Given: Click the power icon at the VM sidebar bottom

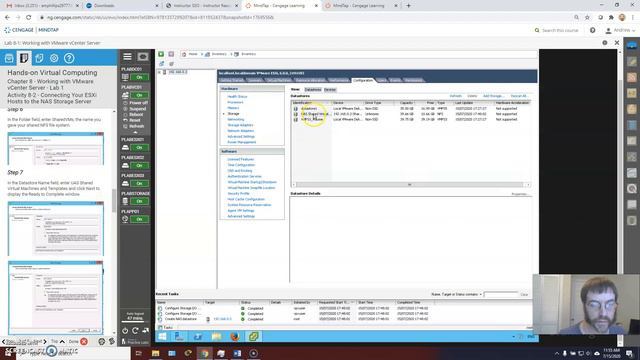Looking at the screenshot, I should [125, 331].
